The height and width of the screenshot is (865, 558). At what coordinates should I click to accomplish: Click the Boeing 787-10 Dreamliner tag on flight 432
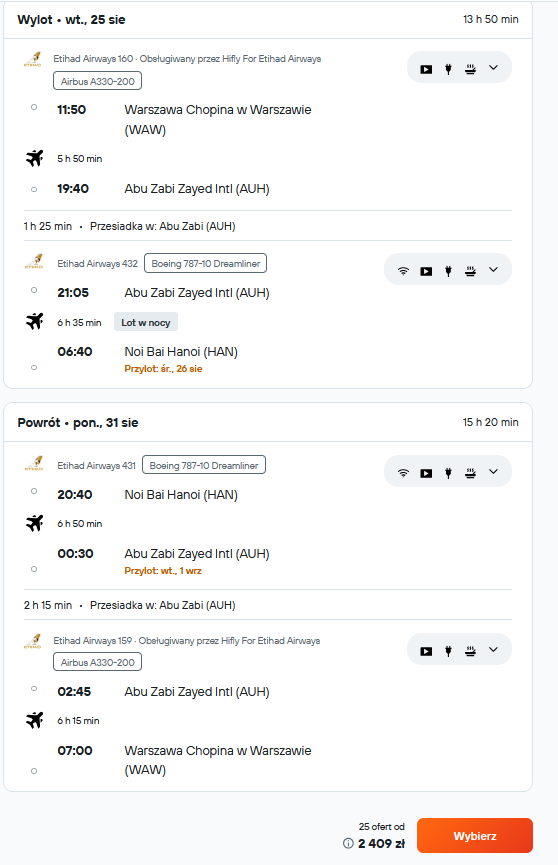coord(205,264)
